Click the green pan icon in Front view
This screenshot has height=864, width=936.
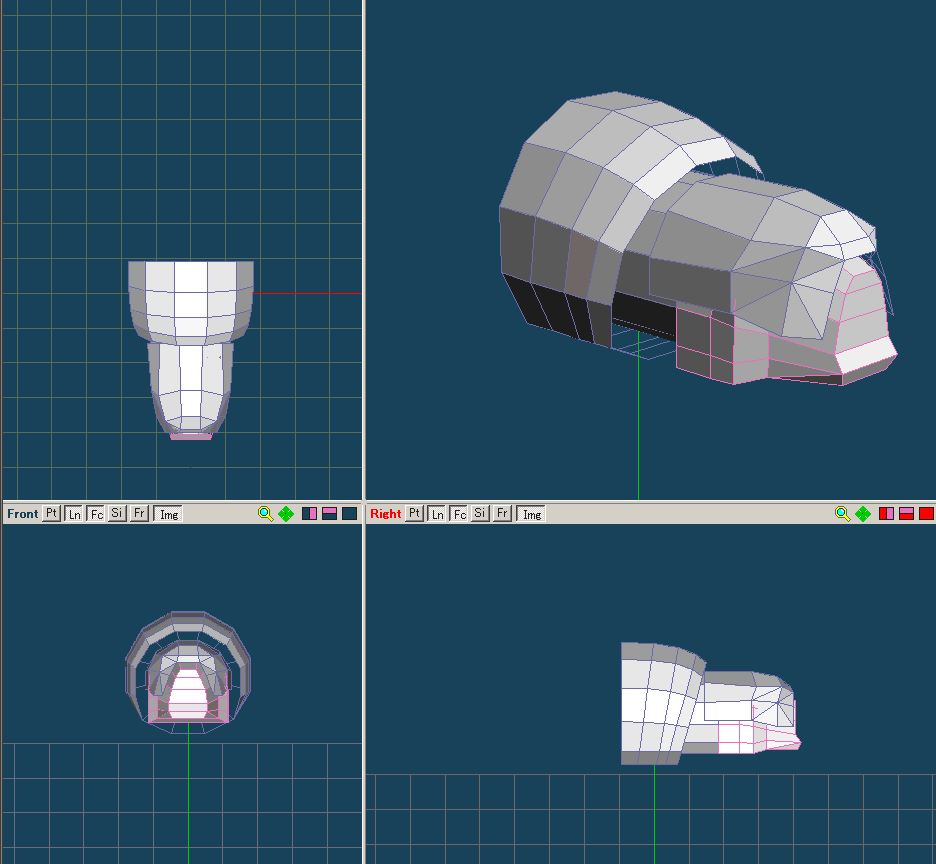coord(286,514)
